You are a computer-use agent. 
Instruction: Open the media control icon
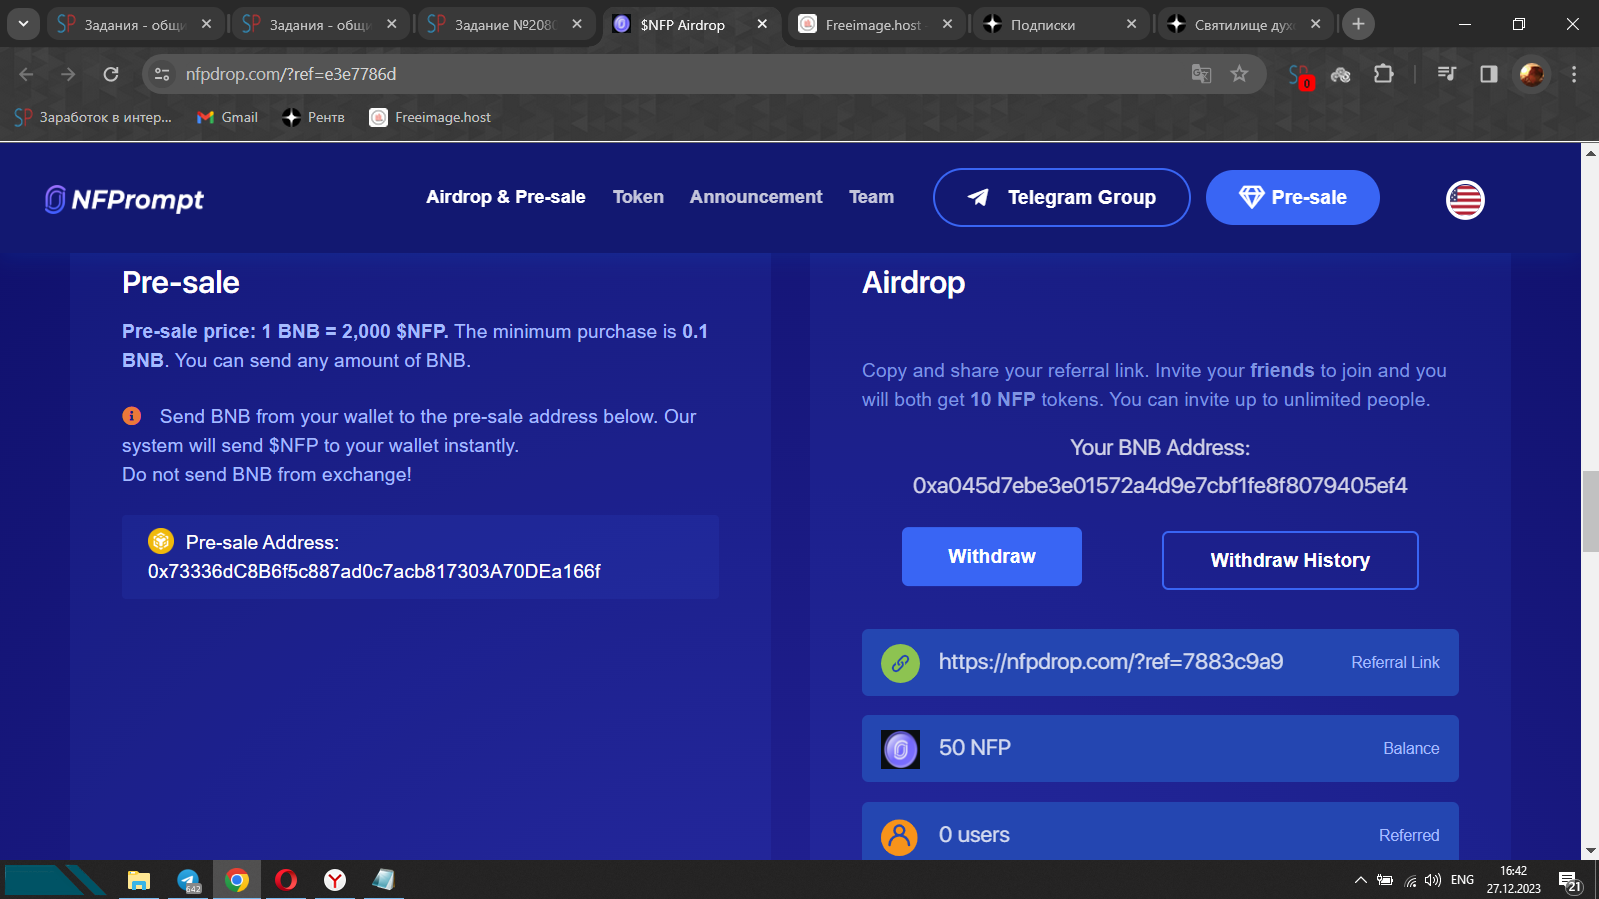click(1446, 74)
